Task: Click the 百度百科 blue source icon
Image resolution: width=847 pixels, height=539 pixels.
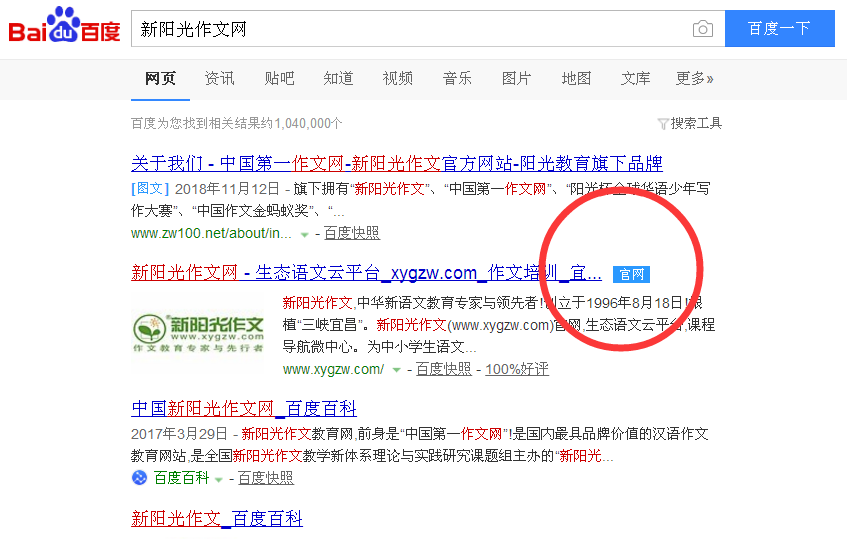Action: point(139,477)
